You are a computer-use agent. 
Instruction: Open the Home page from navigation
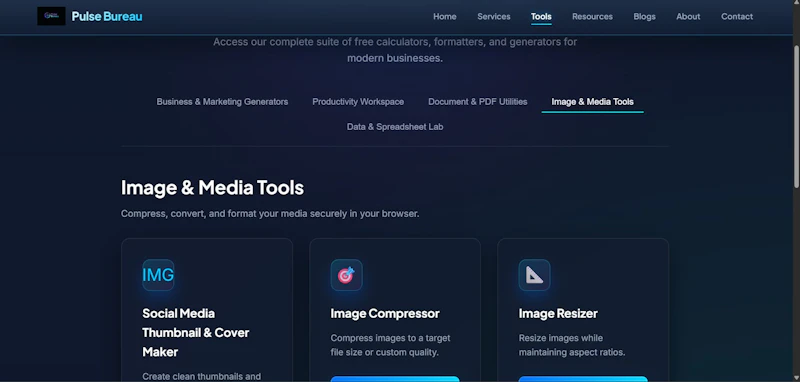click(445, 16)
